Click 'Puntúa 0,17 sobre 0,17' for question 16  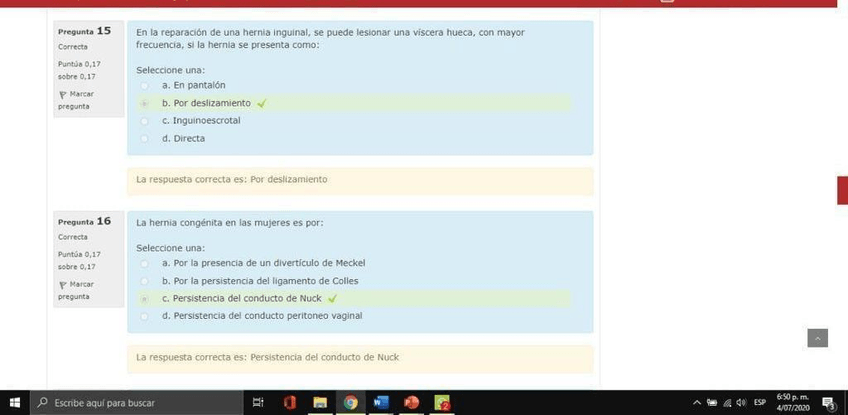[x=80, y=261]
